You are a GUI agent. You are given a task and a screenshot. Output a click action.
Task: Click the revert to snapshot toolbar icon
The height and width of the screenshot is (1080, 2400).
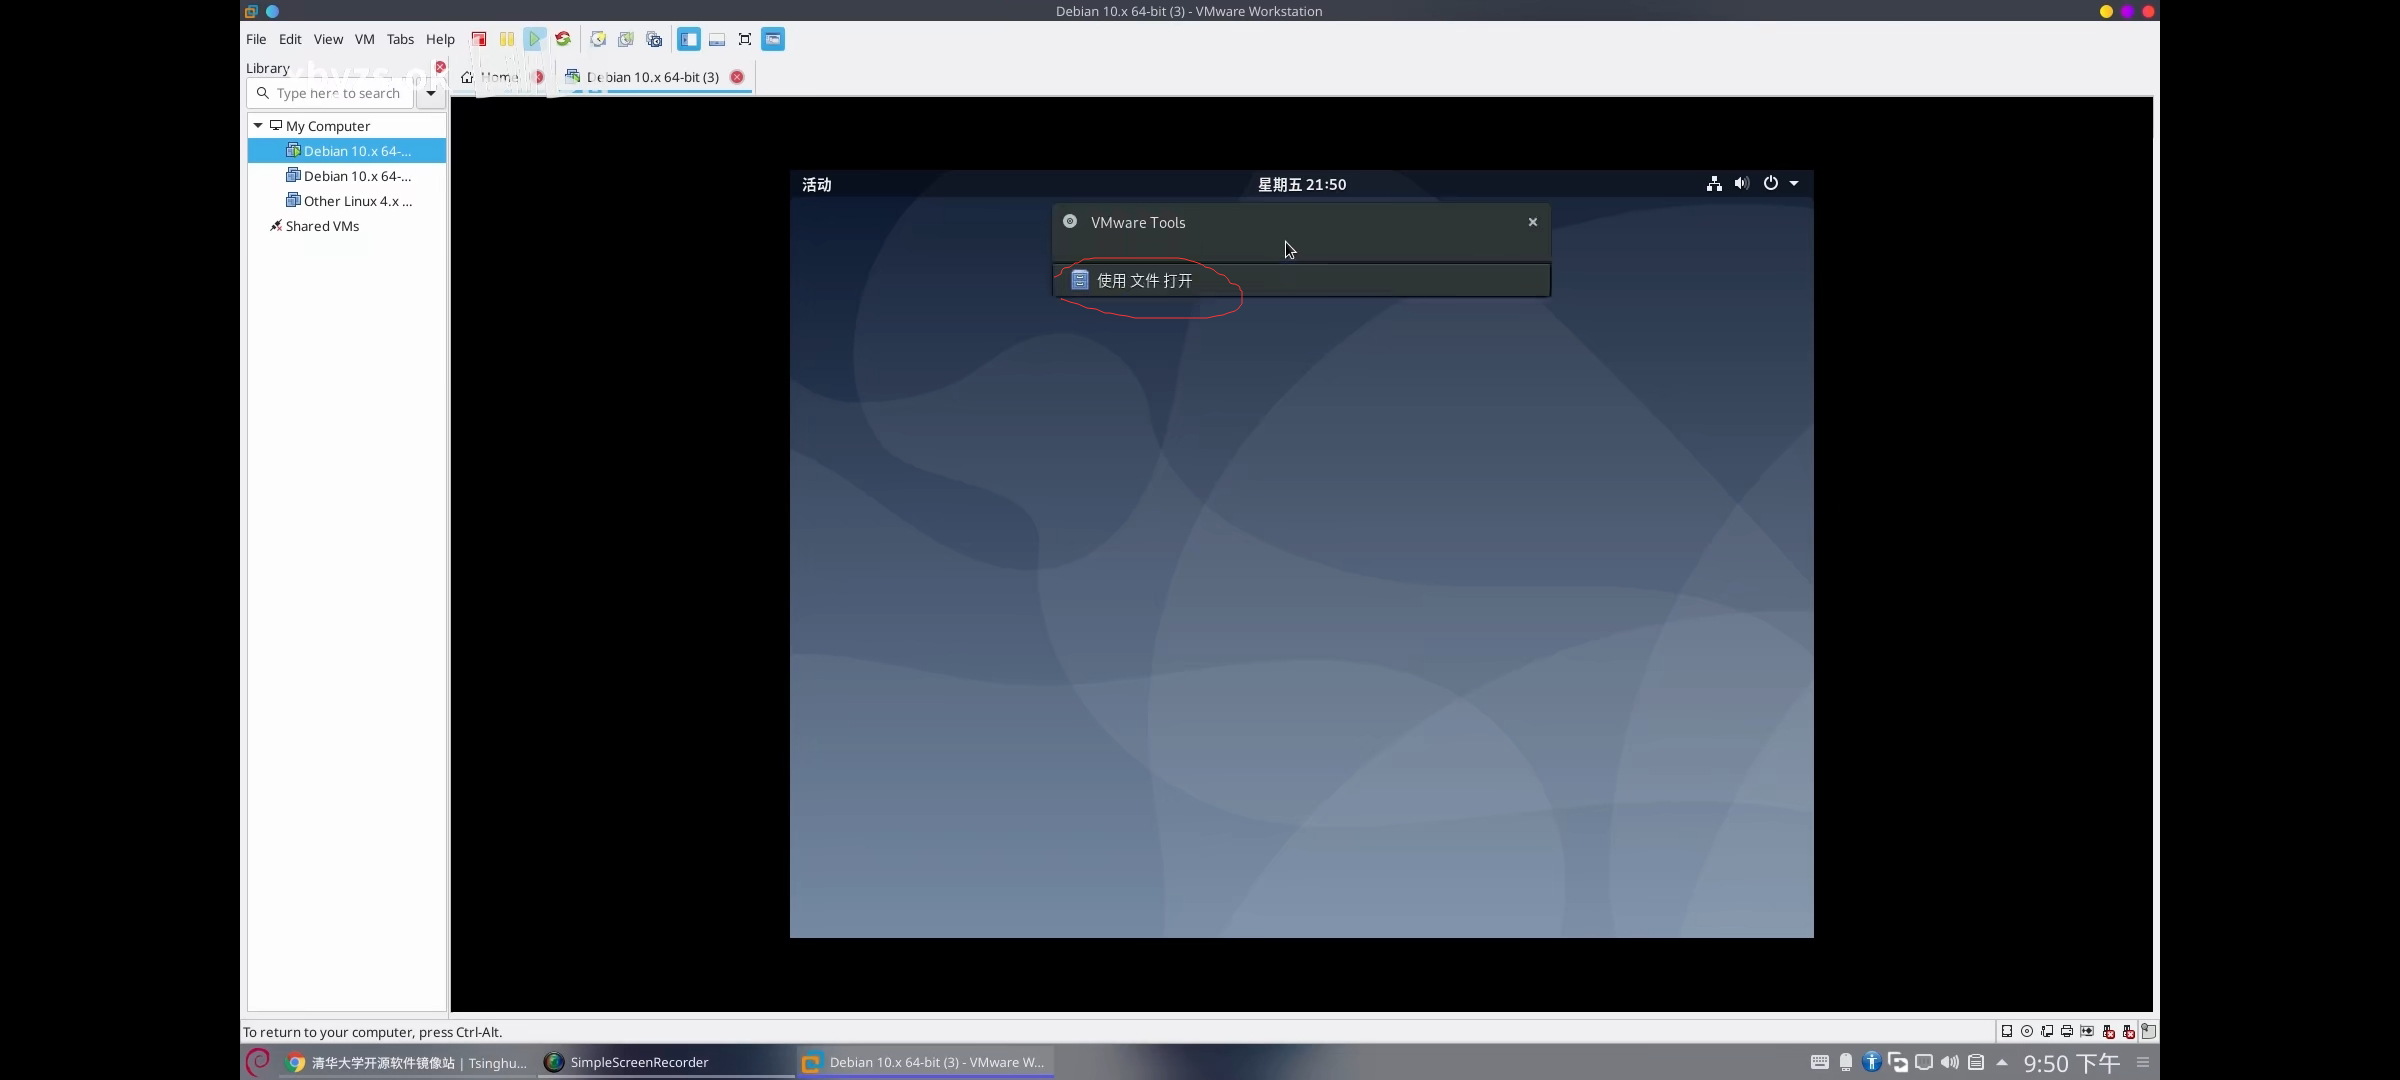(626, 39)
